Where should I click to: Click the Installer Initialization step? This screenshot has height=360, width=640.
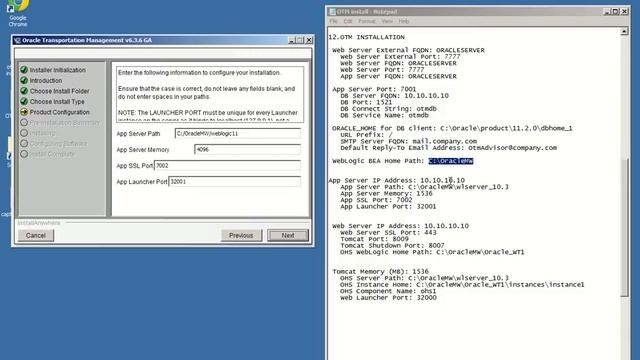58,70
